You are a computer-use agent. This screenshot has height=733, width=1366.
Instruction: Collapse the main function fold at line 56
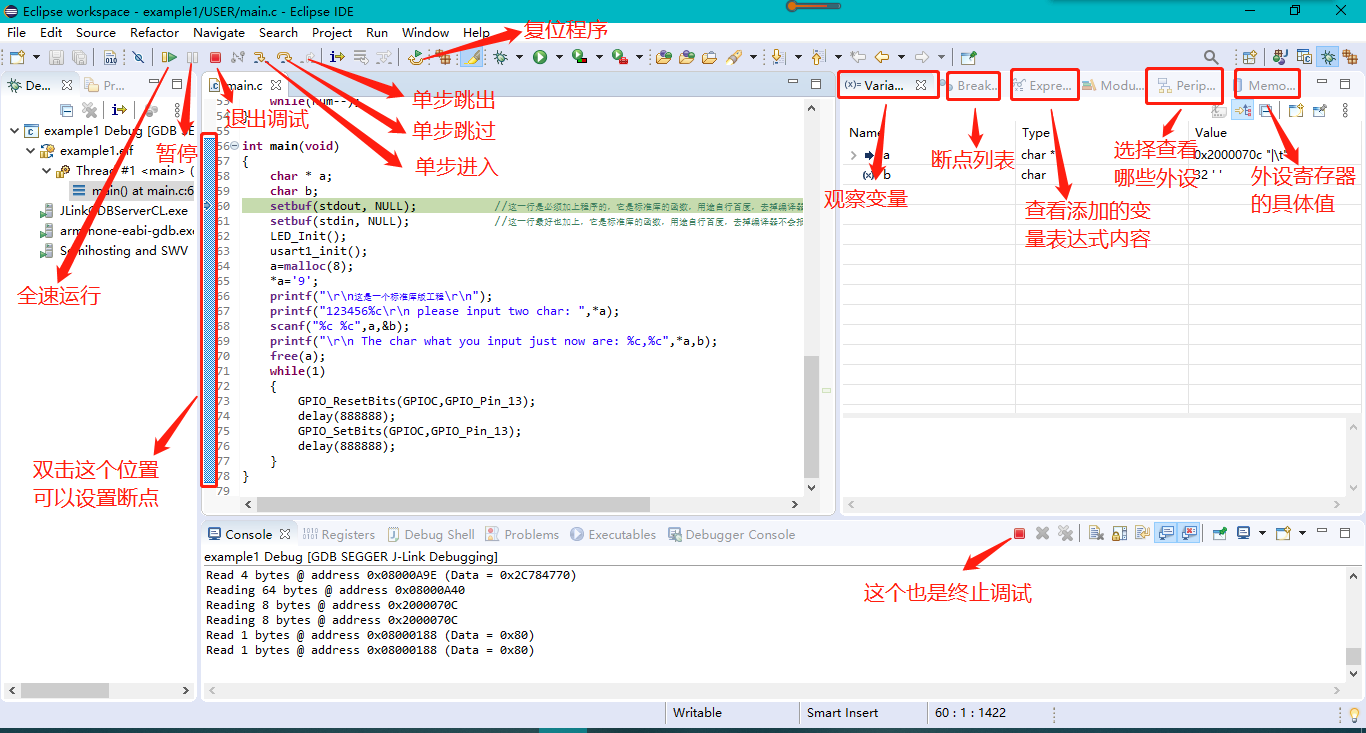[x=234, y=146]
